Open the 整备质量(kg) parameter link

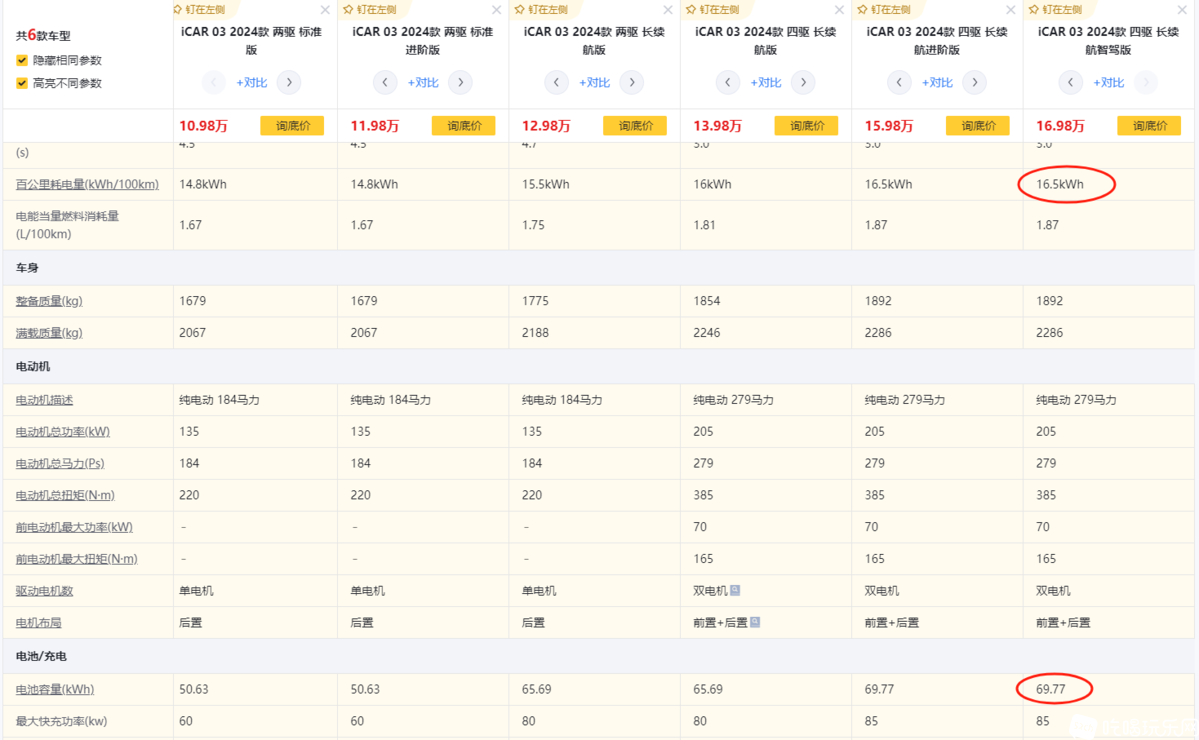[49, 301]
